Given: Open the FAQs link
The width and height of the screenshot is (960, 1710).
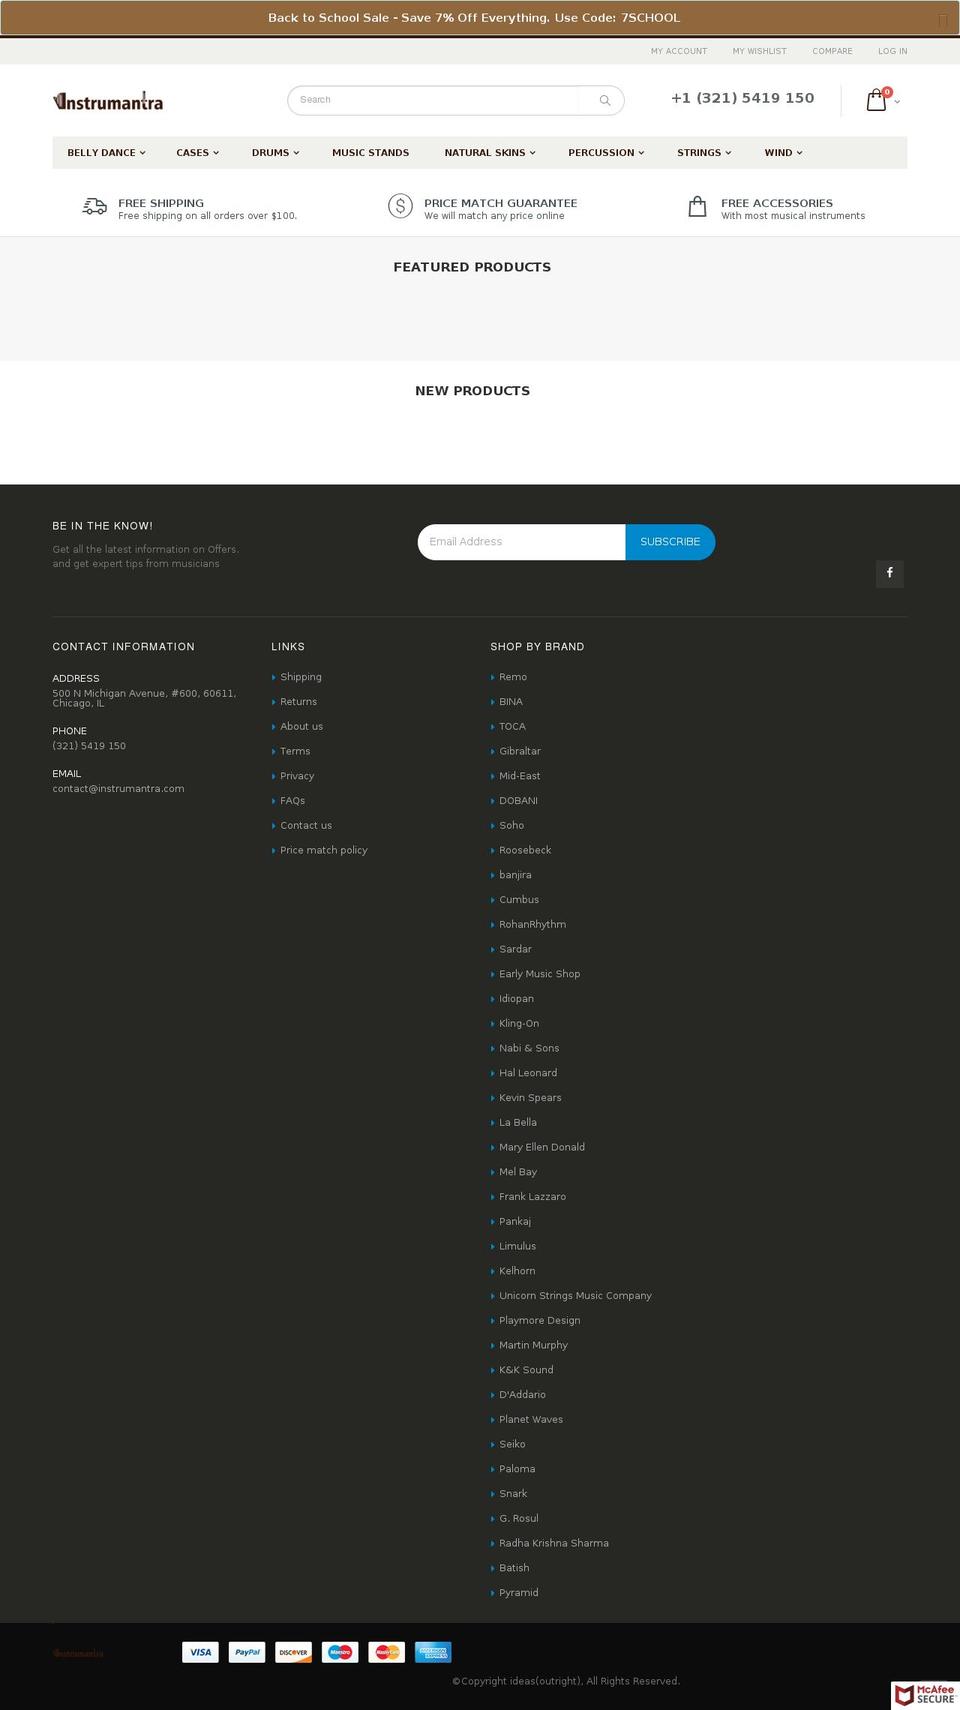Looking at the screenshot, I should coord(292,801).
